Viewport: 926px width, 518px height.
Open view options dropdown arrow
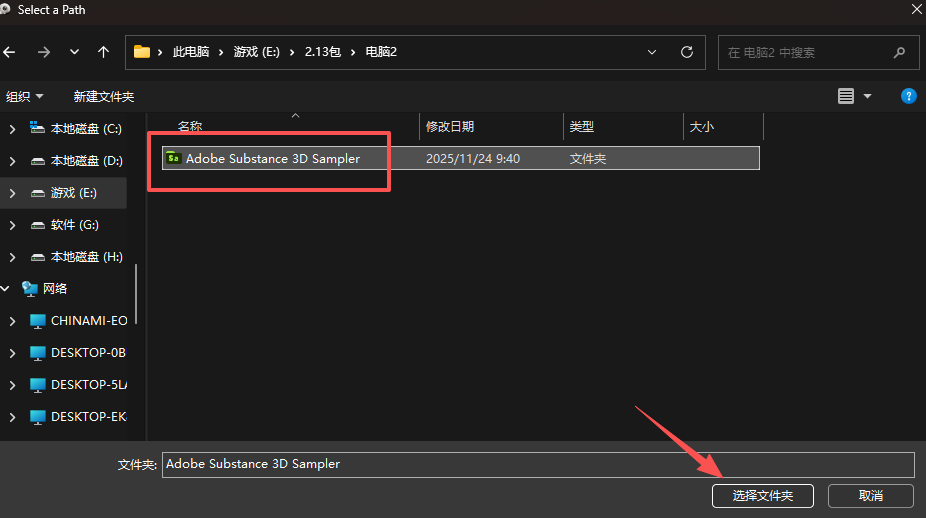(868, 96)
